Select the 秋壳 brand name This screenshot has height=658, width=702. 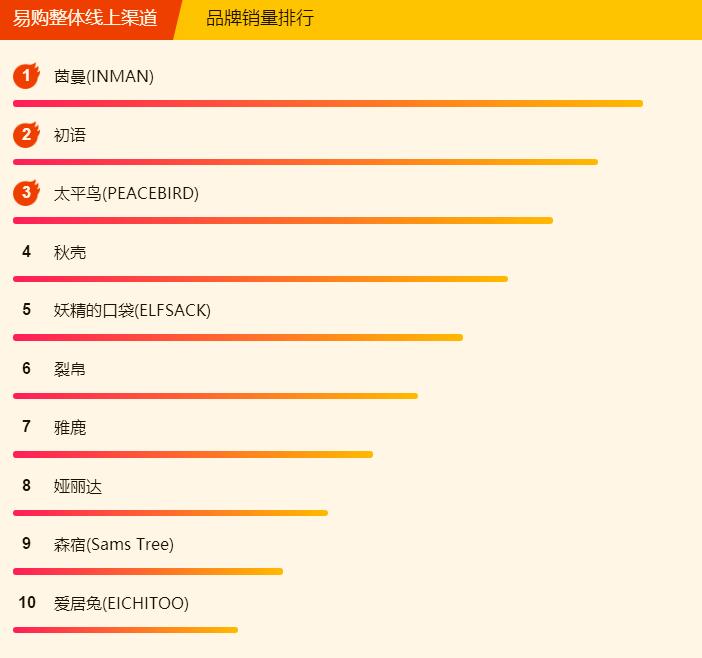[70, 252]
